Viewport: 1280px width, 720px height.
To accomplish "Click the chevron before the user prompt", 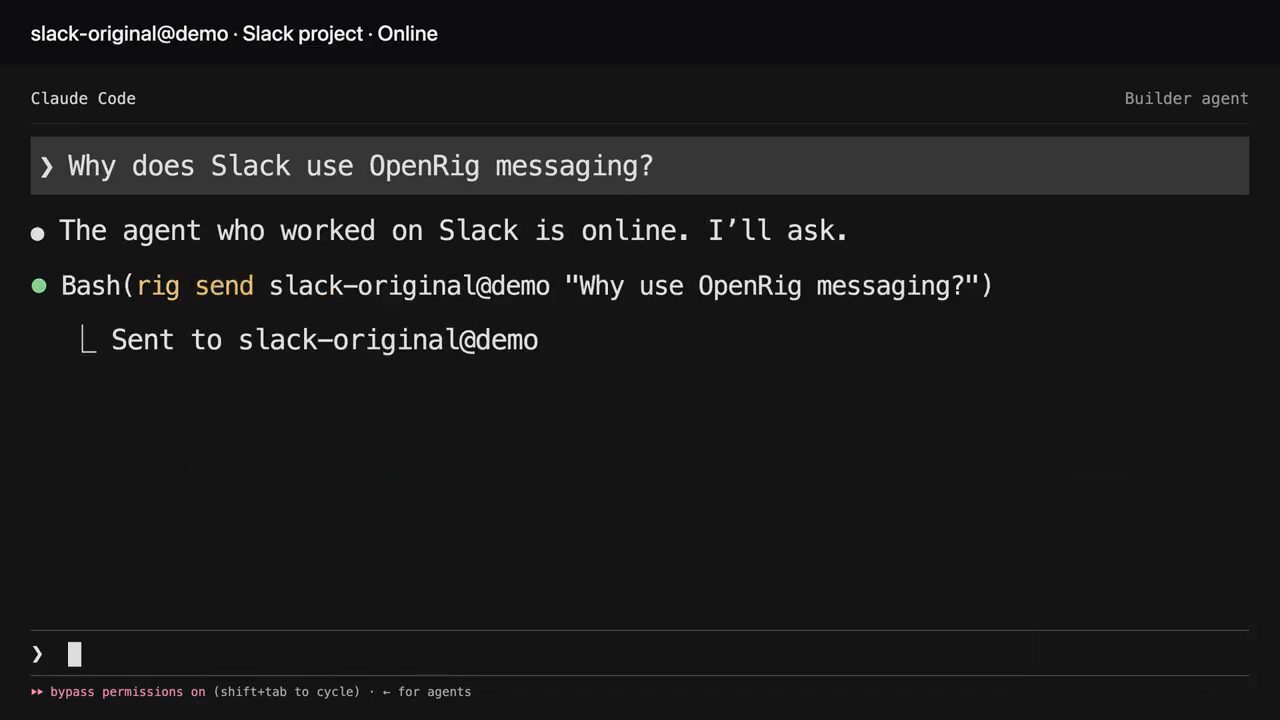I will click(x=46, y=167).
